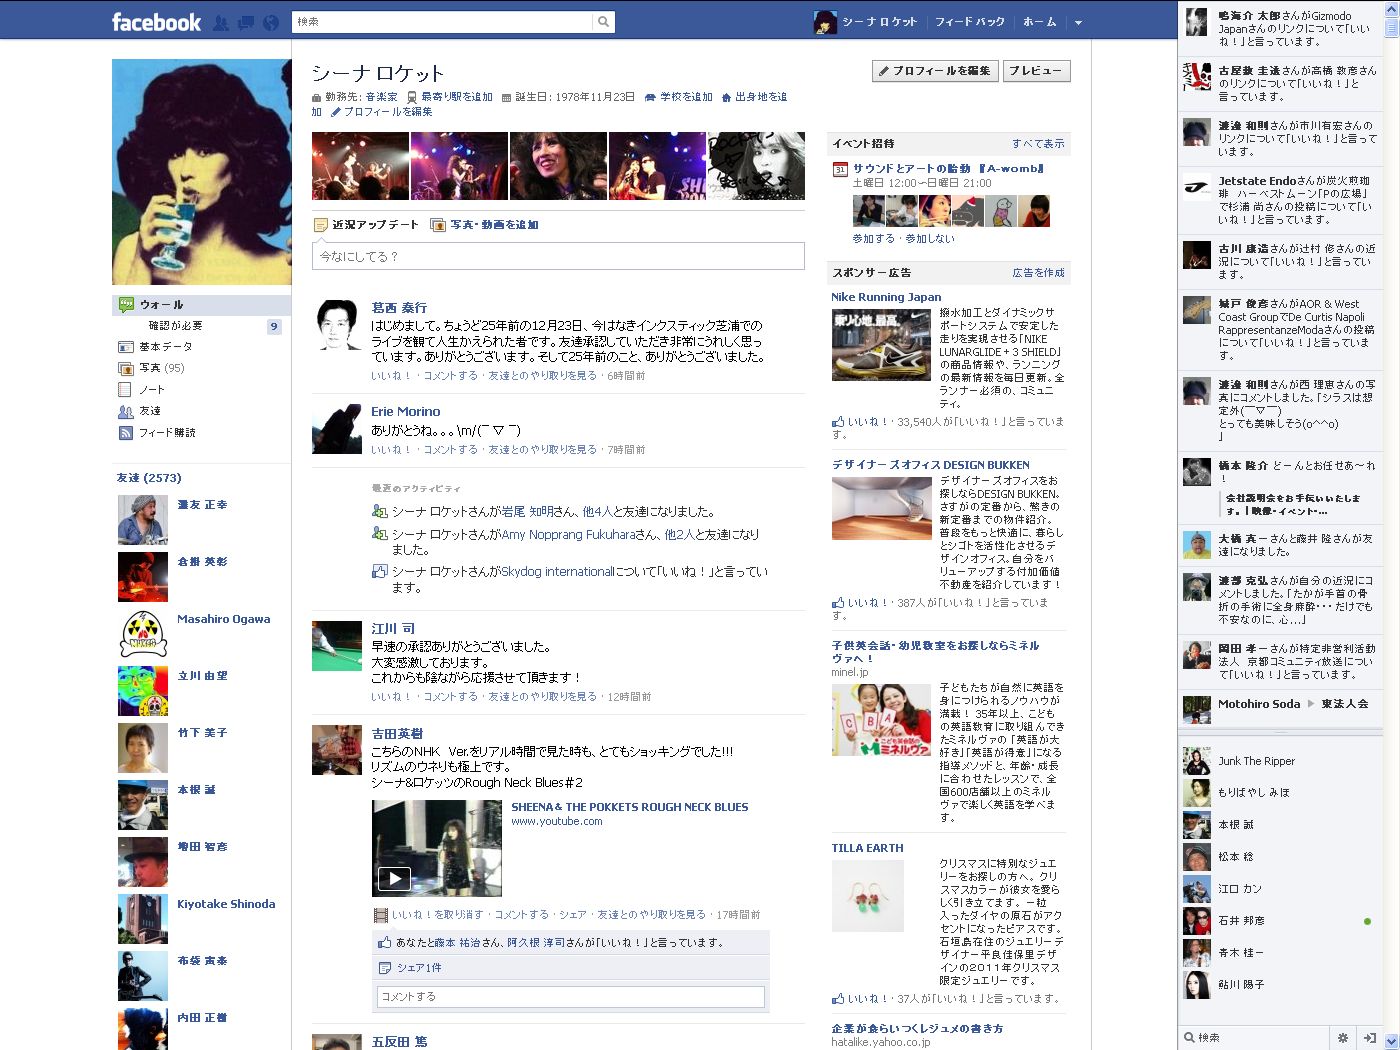Click the コメントする comment box
1400x1050 pixels.
[570, 997]
